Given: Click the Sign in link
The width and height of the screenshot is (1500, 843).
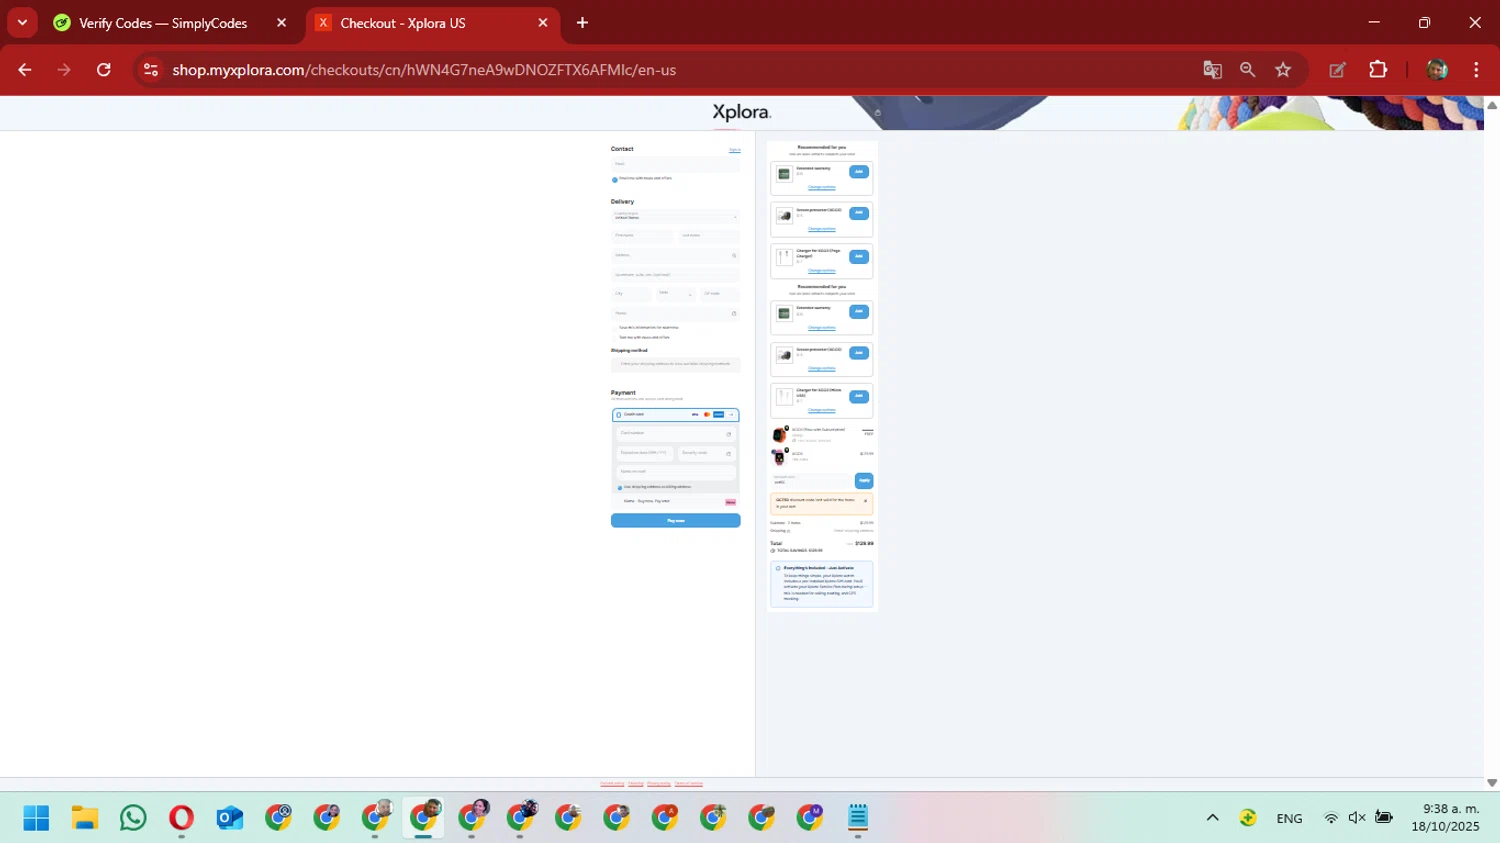Looking at the screenshot, I should (735, 150).
